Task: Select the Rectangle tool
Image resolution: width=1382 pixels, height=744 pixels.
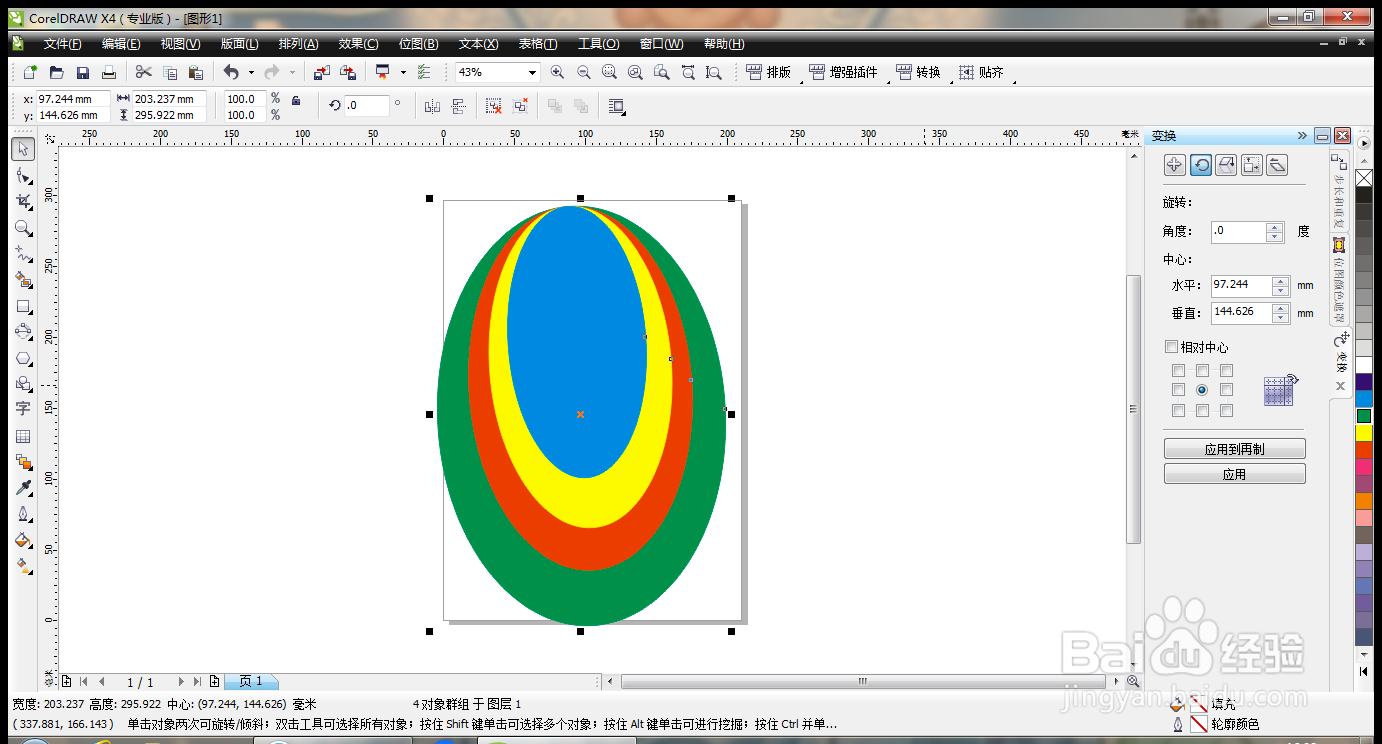Action: click(23, 306)
